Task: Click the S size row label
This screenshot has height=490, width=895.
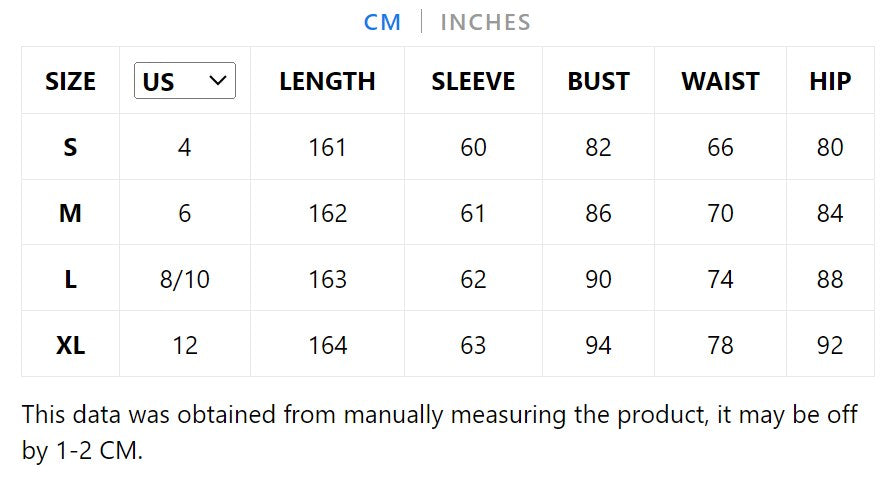Action: point(70,147)
